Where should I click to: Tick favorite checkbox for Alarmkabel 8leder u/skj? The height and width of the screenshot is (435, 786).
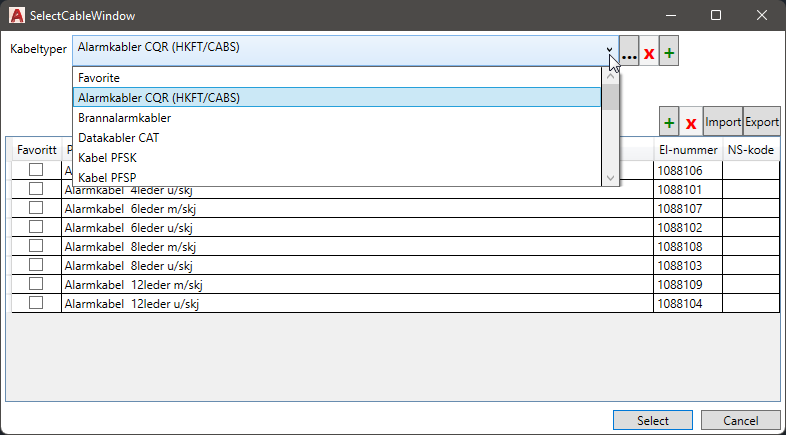coord(36,264)
